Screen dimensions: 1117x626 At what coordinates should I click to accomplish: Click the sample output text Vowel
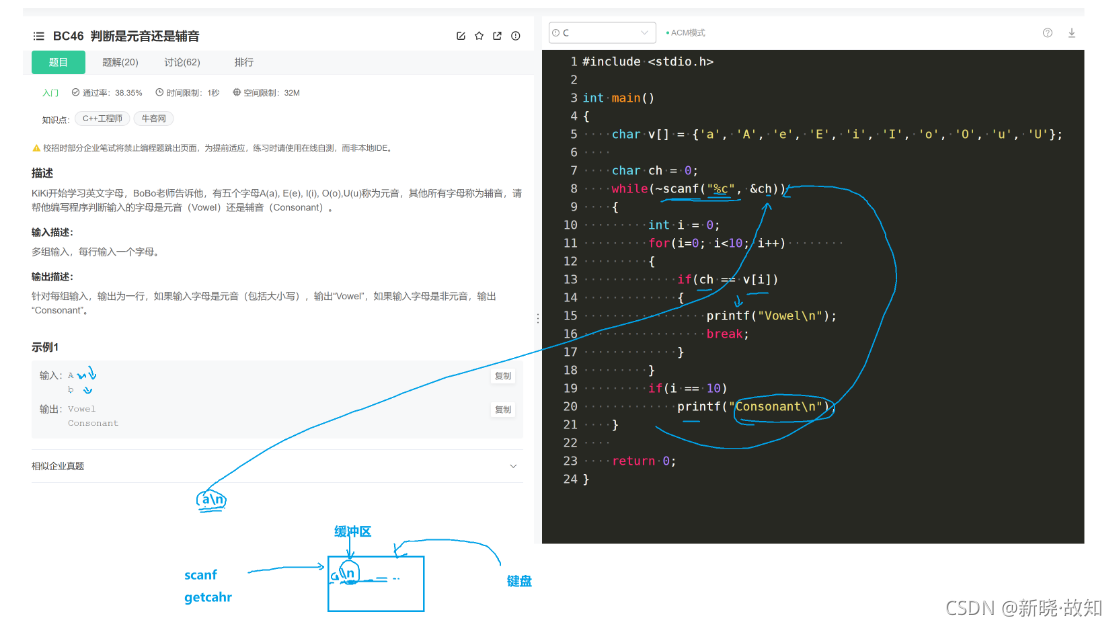pyautogui.click(x=81, y=409)
